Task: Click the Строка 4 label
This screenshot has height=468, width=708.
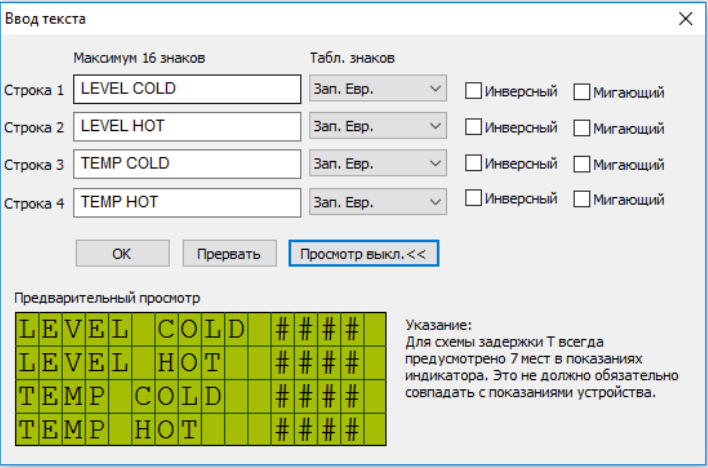Action: pos(34,204)
